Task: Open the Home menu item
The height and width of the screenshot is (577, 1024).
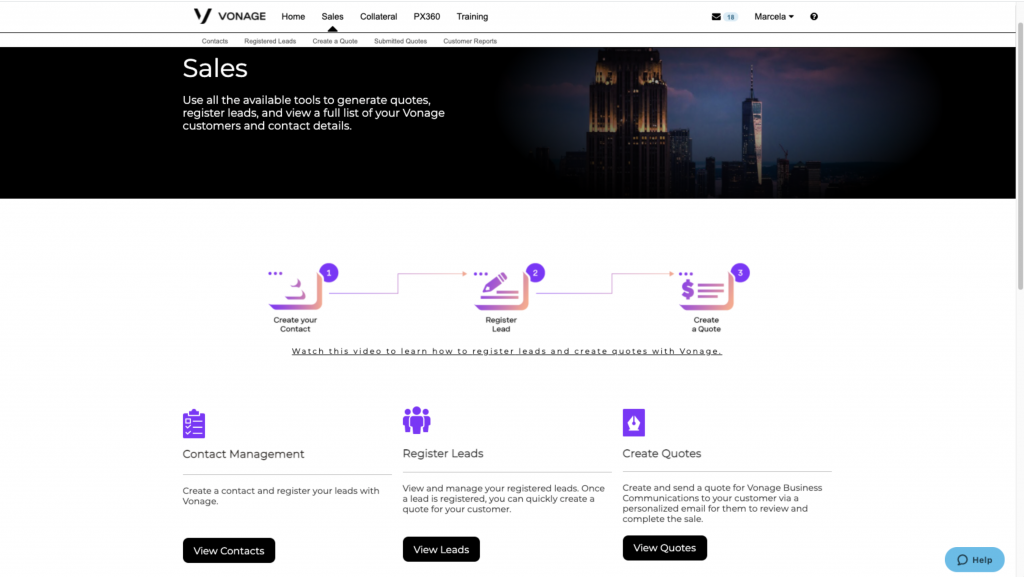Action: point(293,17)
